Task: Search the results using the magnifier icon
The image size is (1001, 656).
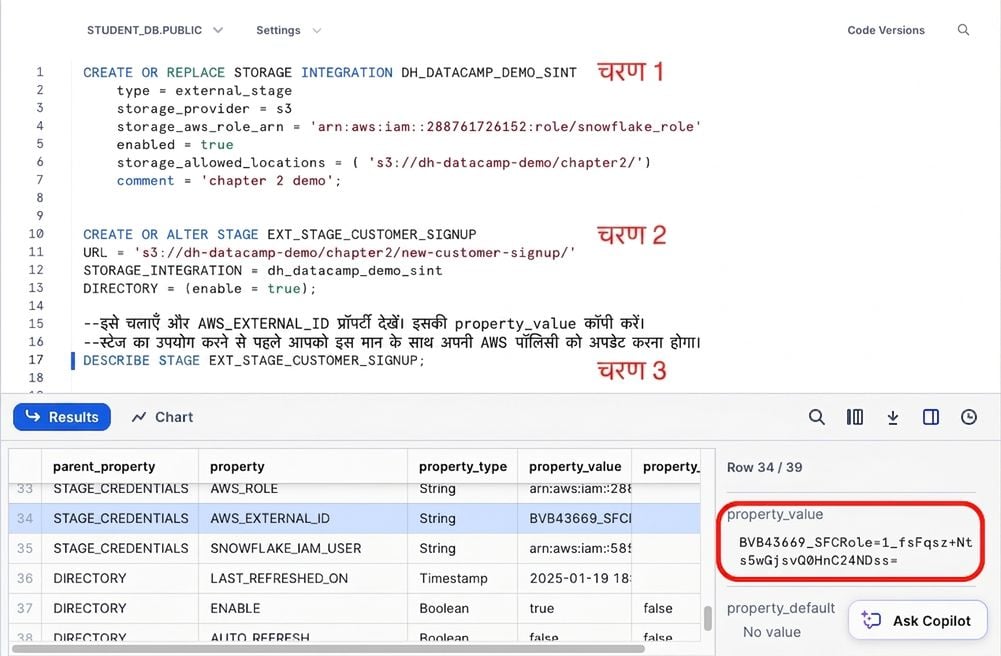Action: click(817, 417)
